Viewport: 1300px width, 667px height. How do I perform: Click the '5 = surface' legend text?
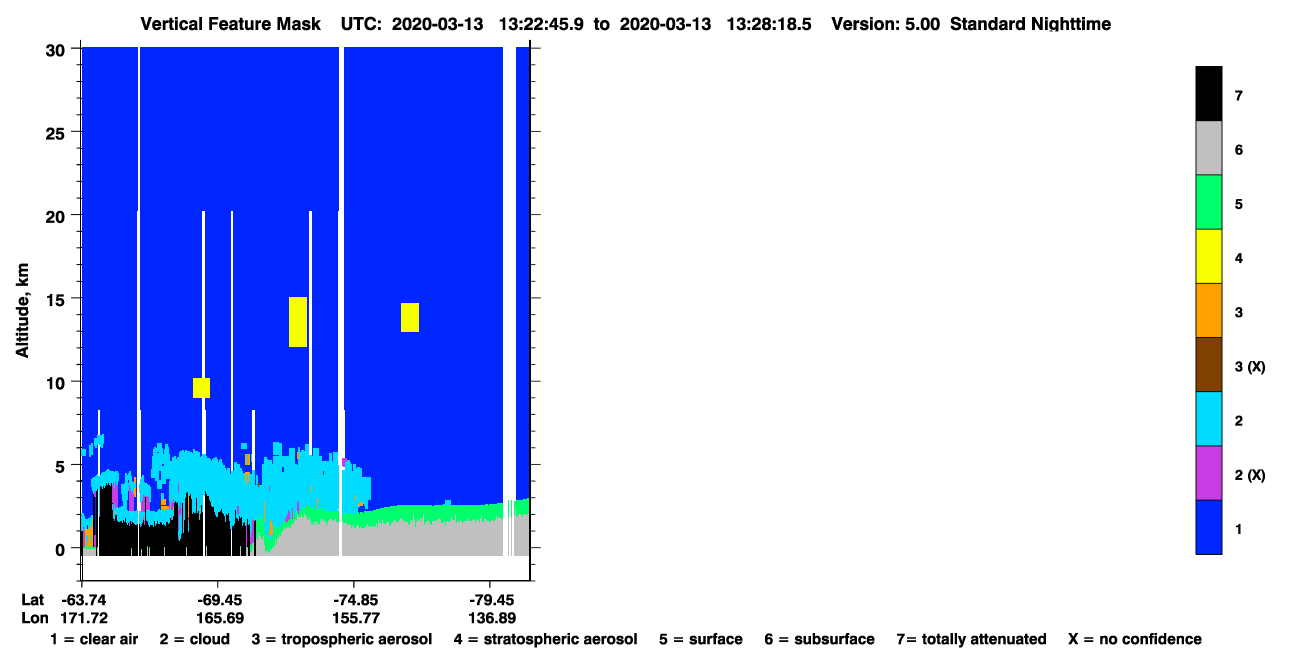[x=701, y=639]
